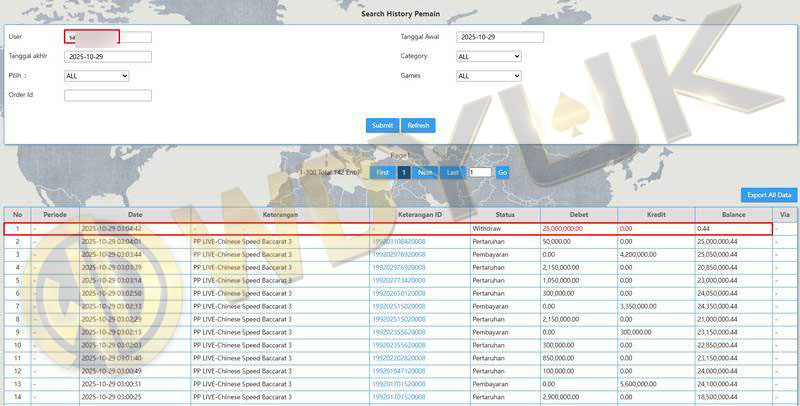Screen dimensions: 800x406
Task: Expand the Category dropdown
Action: (488, 57)
